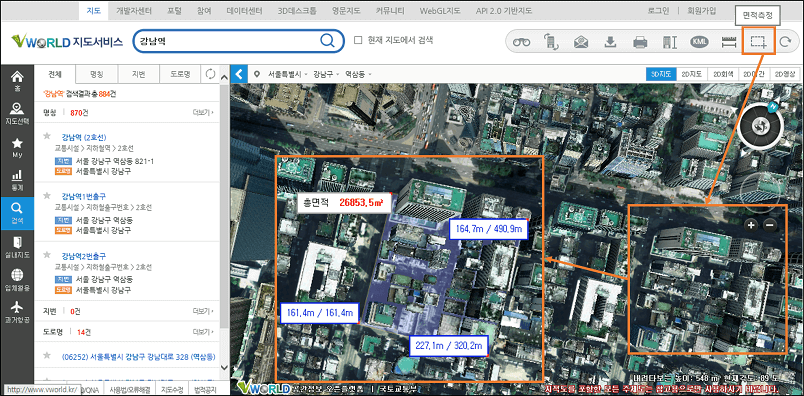Select the 도로명 results tab
Viewport: 804px width, 396px height.
pyautogui.click(x=180, y=74)
